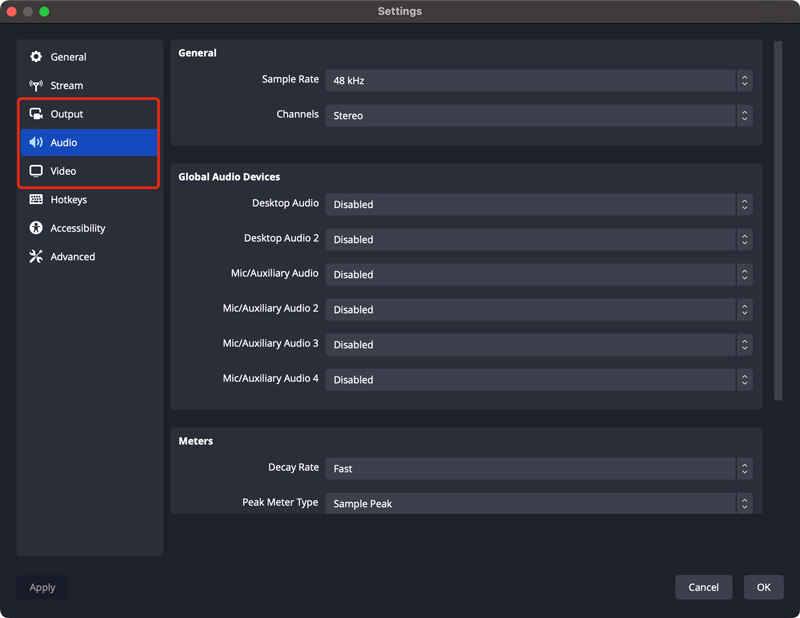The image size is (800, 618).
Task: Click the Mic/Auxiliary Audio stepper arrows
Action: coord(744,275)
